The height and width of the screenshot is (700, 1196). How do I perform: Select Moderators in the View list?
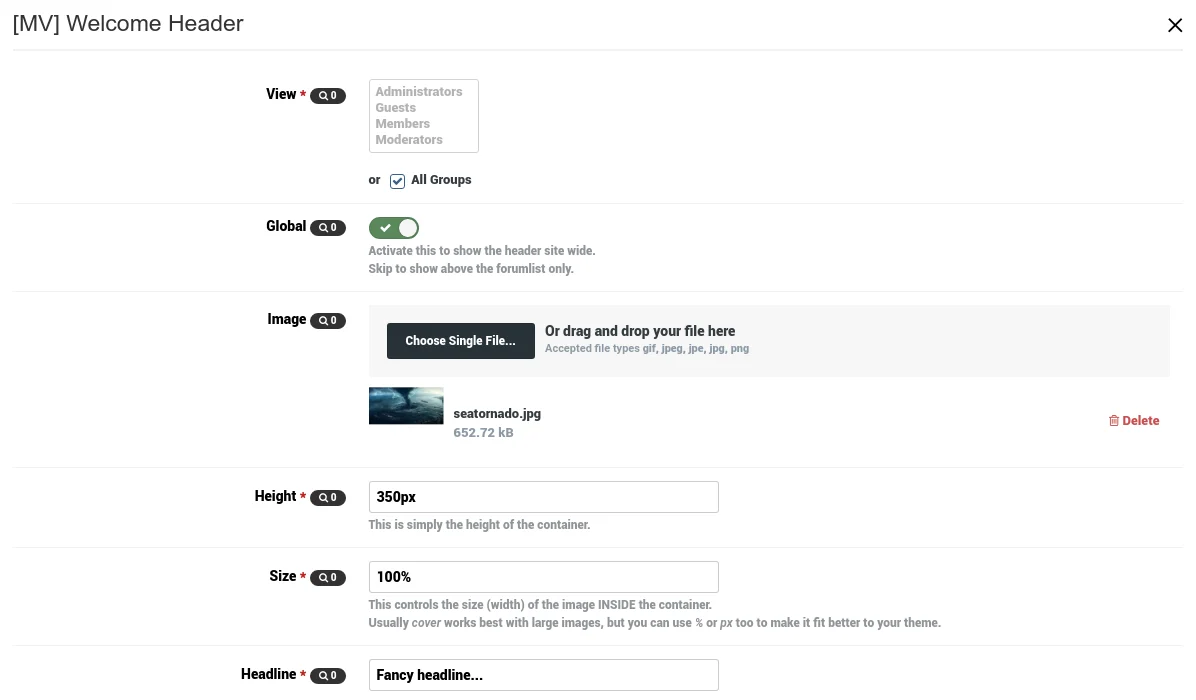[x=409, y=140]
